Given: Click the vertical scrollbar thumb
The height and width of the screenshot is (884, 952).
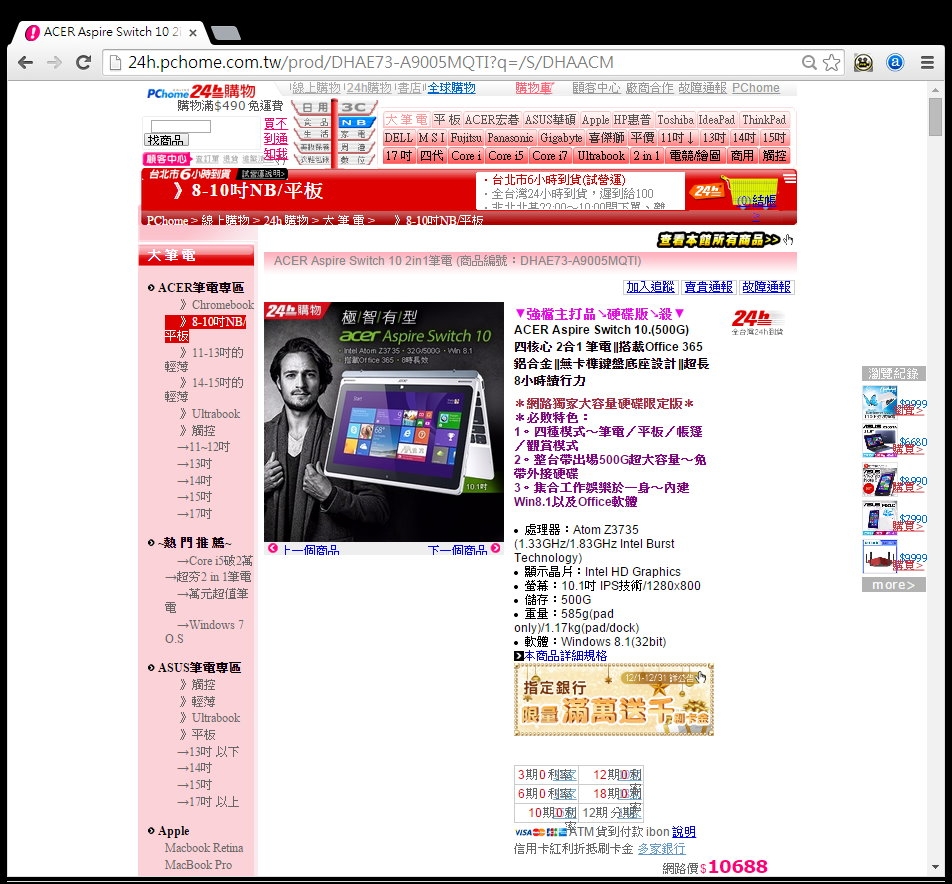Looking at the screenshot, I should (935, 118).
